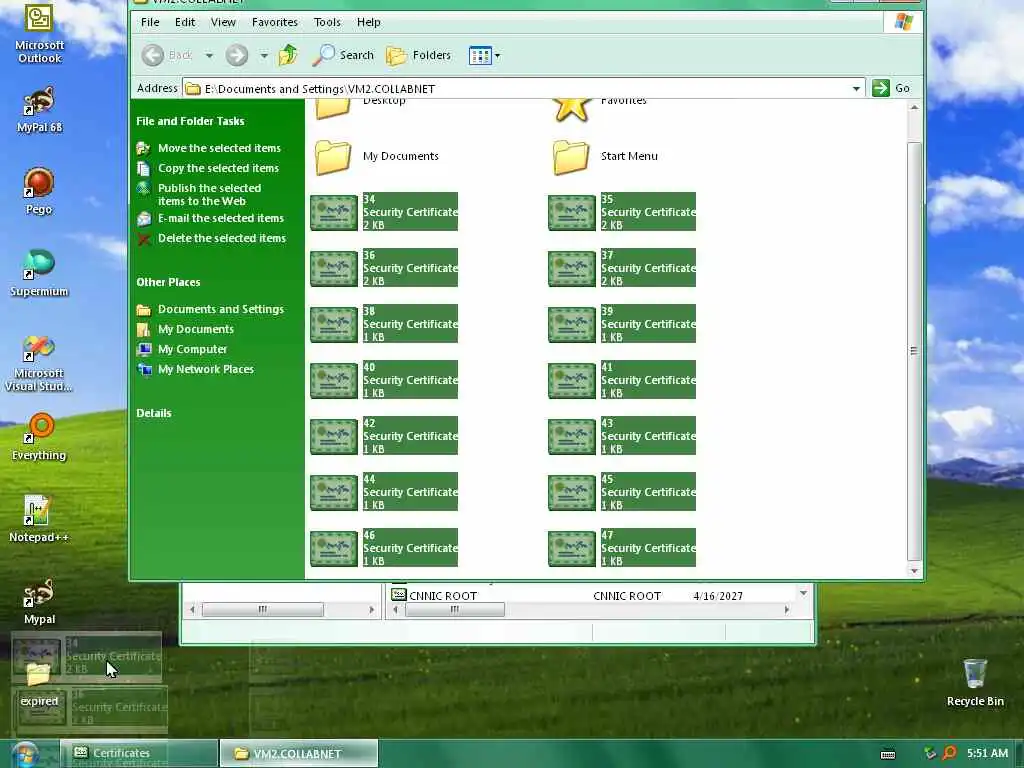Launch the Everything search shortcut

[39, 436]
